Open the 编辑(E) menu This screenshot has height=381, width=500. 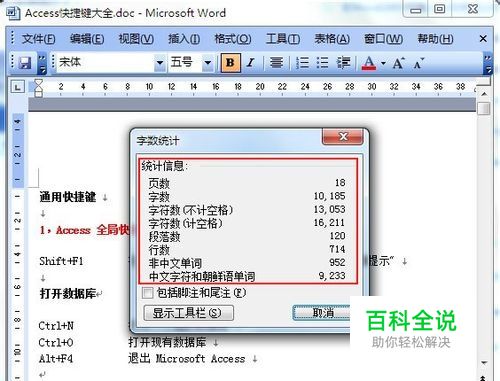[x=87, y=39]
